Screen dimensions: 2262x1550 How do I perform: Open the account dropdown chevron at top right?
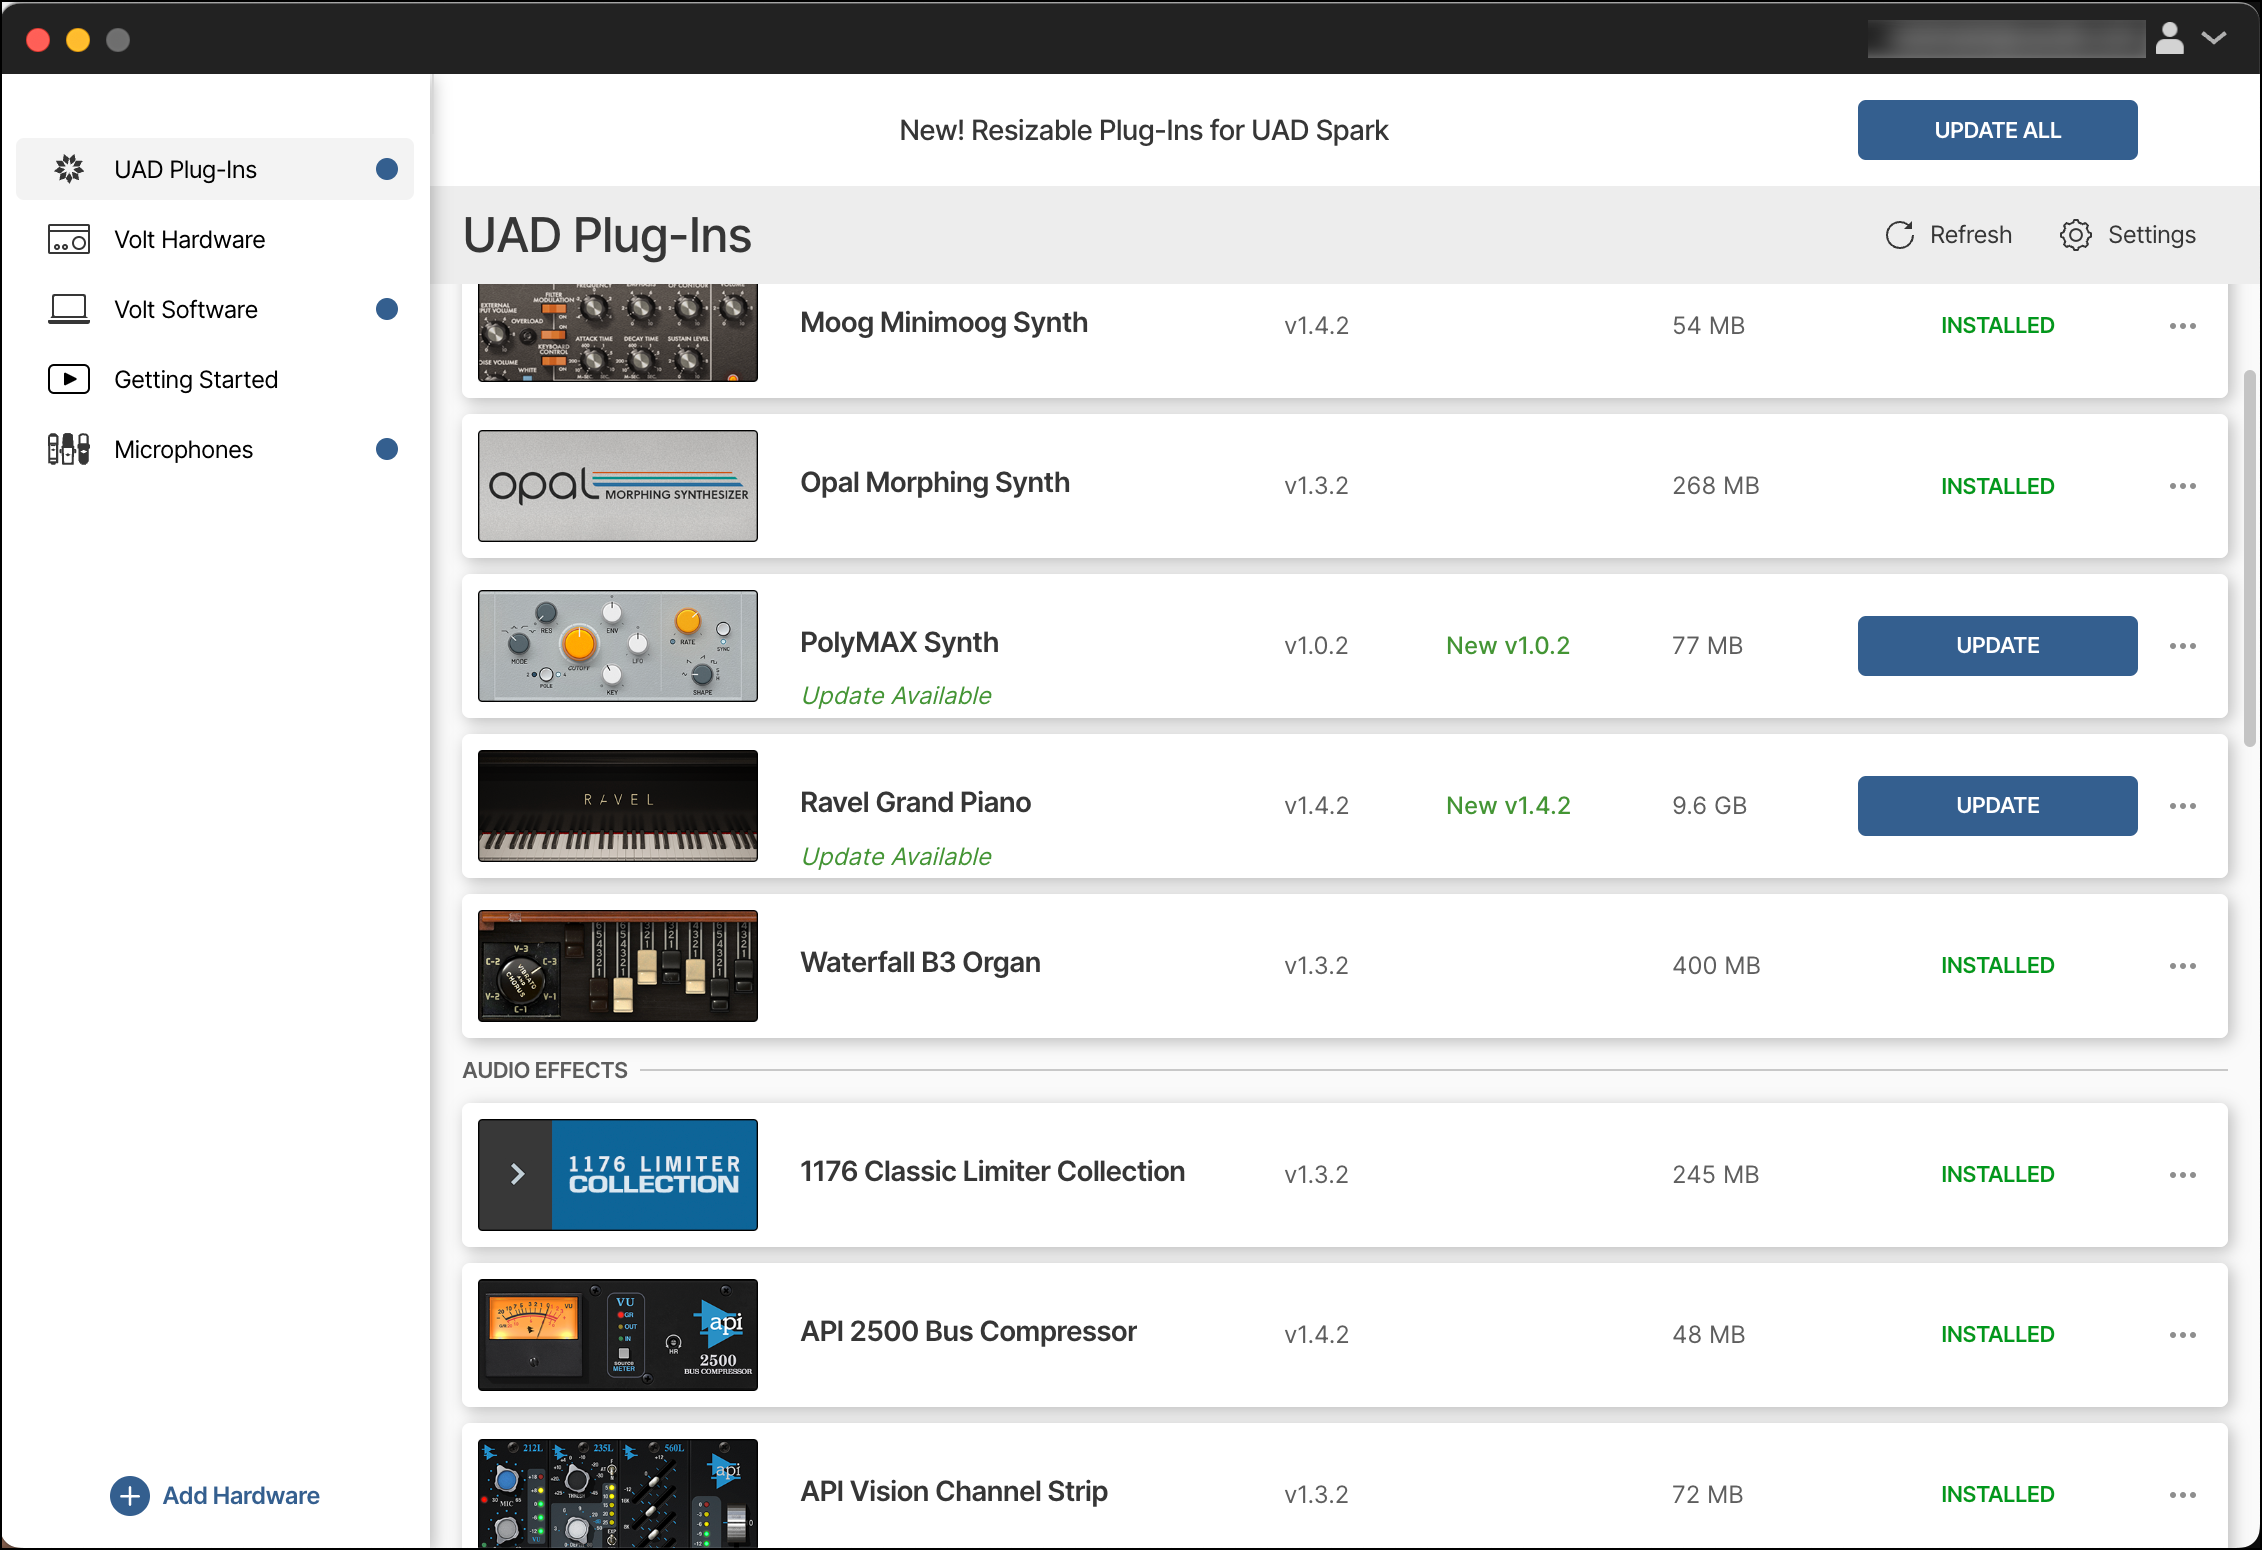(x=2215, y=38)
